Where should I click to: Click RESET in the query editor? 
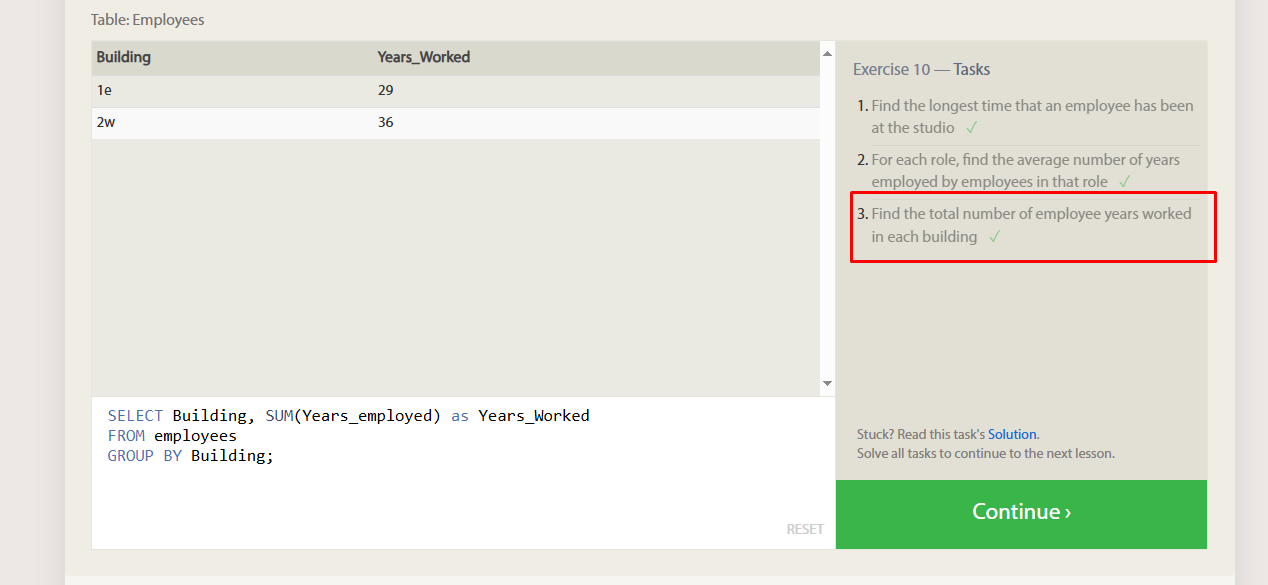805,529
